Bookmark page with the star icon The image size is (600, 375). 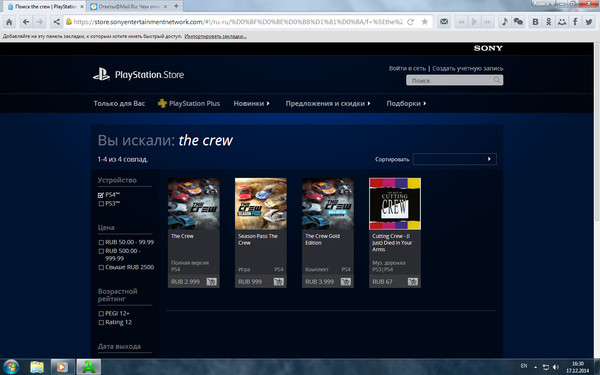(424, 22)
